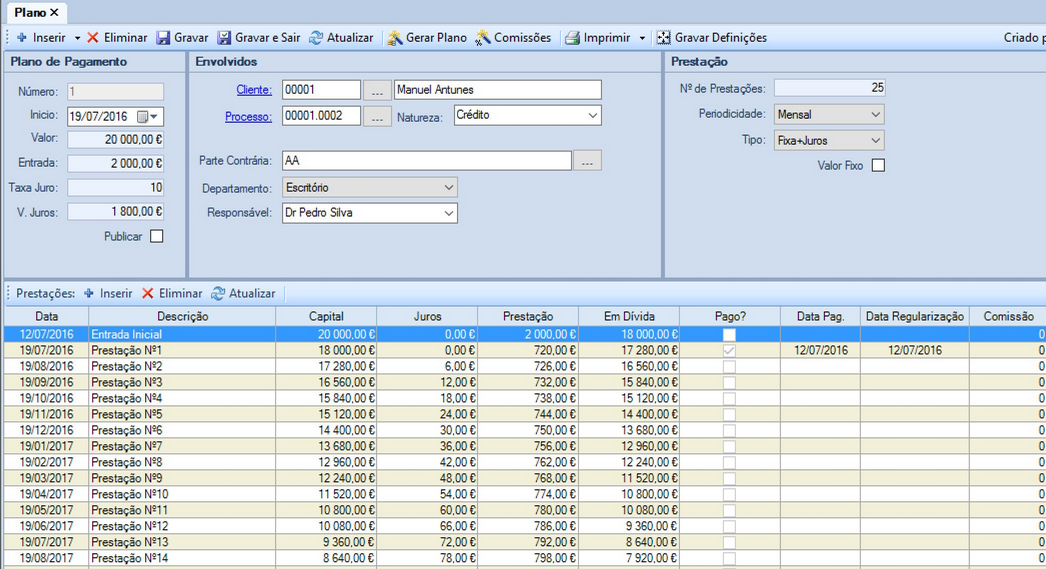Sort by the Data column header
The width and height of the screenshot is (1046, 569).
tap(46, 316)
